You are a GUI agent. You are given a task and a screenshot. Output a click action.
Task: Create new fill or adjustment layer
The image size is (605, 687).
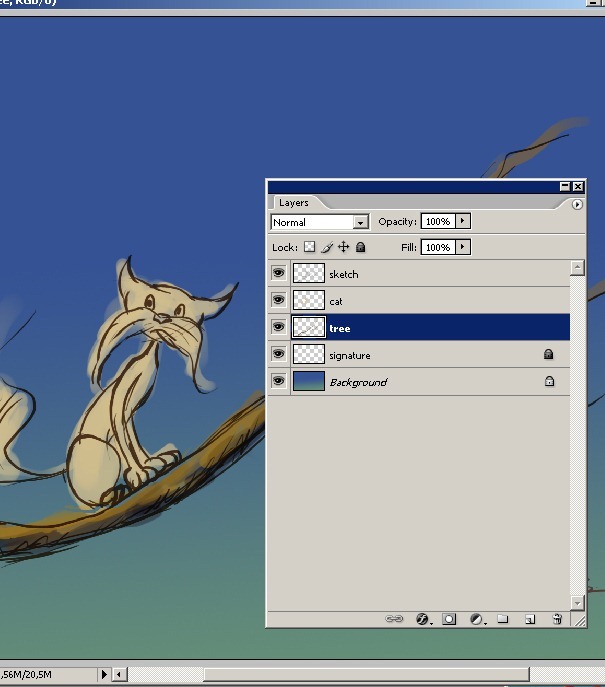point(477,619)
